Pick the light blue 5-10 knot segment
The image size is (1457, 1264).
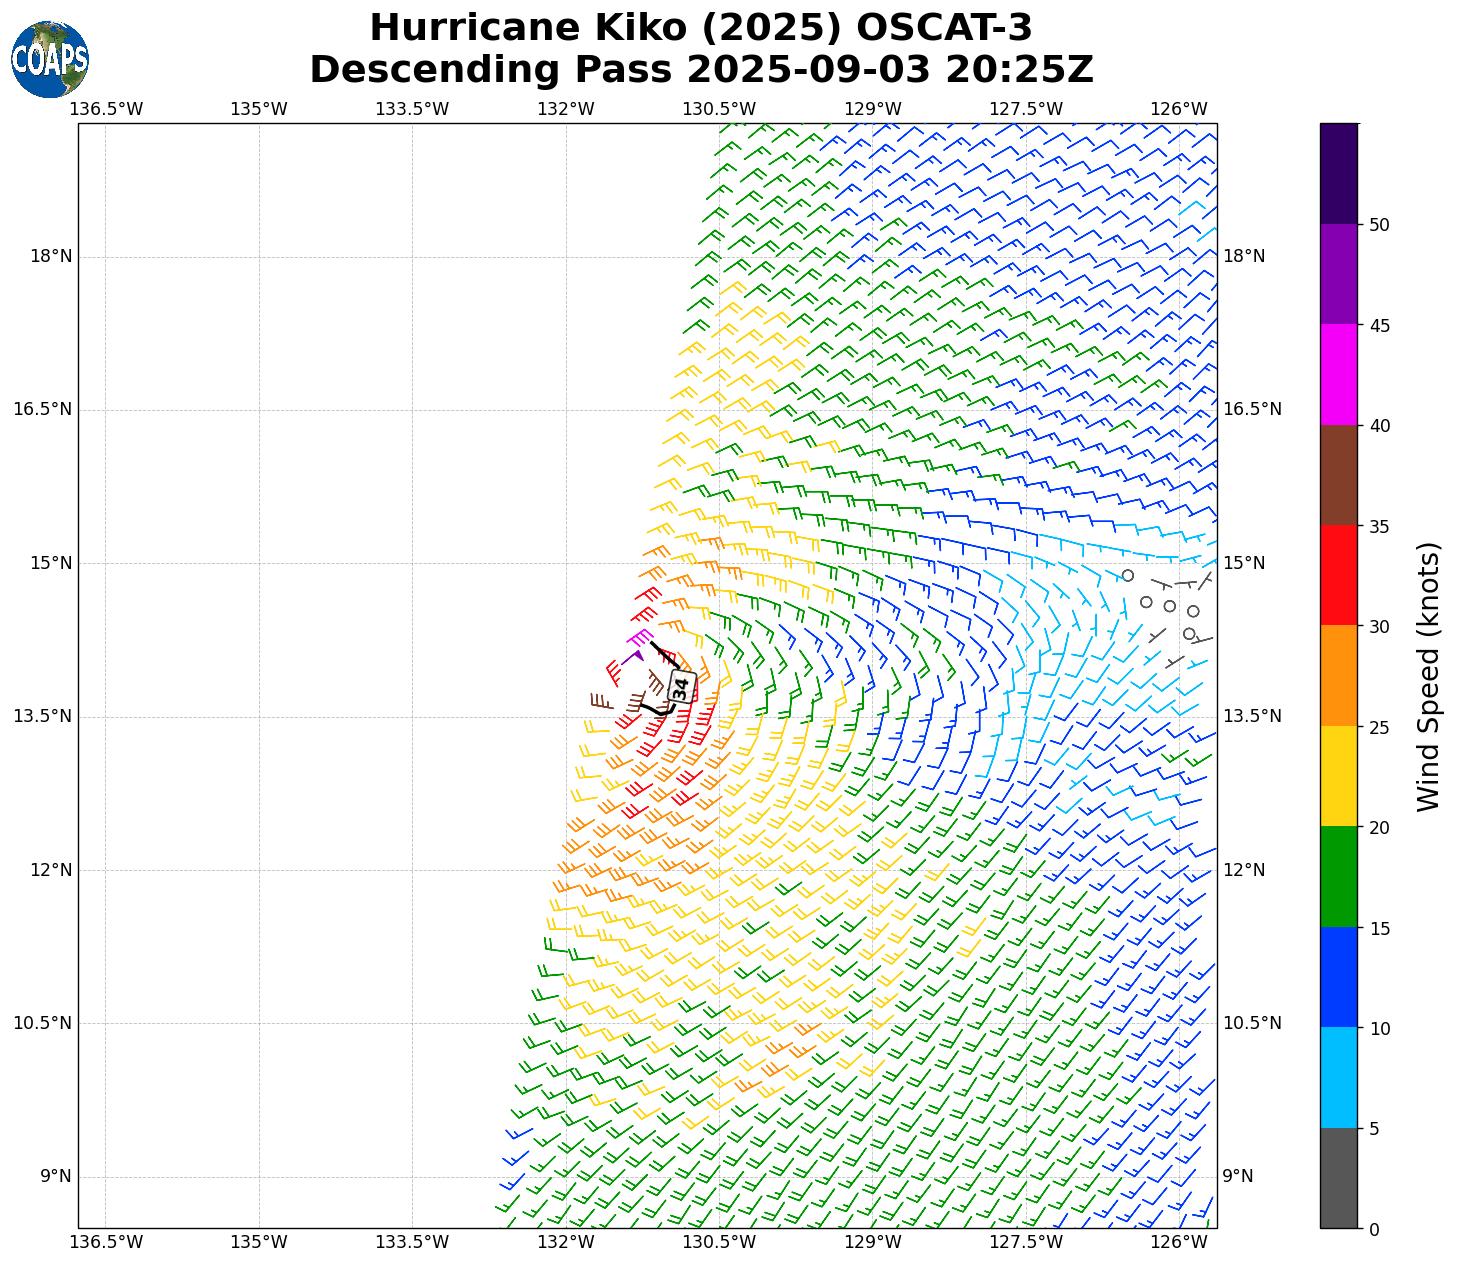click(1338, 1077)
